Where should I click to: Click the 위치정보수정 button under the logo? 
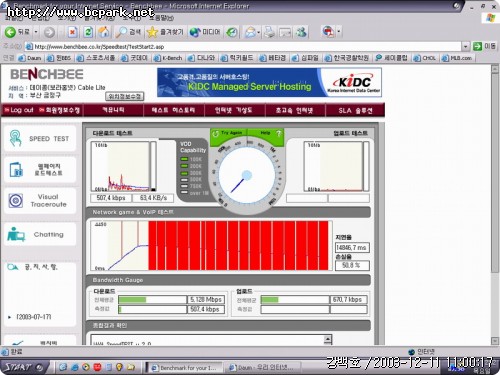[x=125, y=96]
